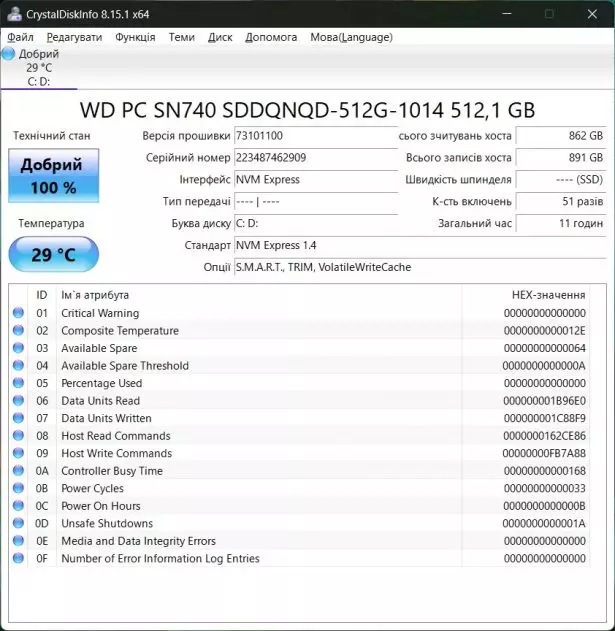Image resolution: width=615 pixels, height=631 pixels.
Task: Click the disk status orb in the drive tab
Action: pos(9,54)
